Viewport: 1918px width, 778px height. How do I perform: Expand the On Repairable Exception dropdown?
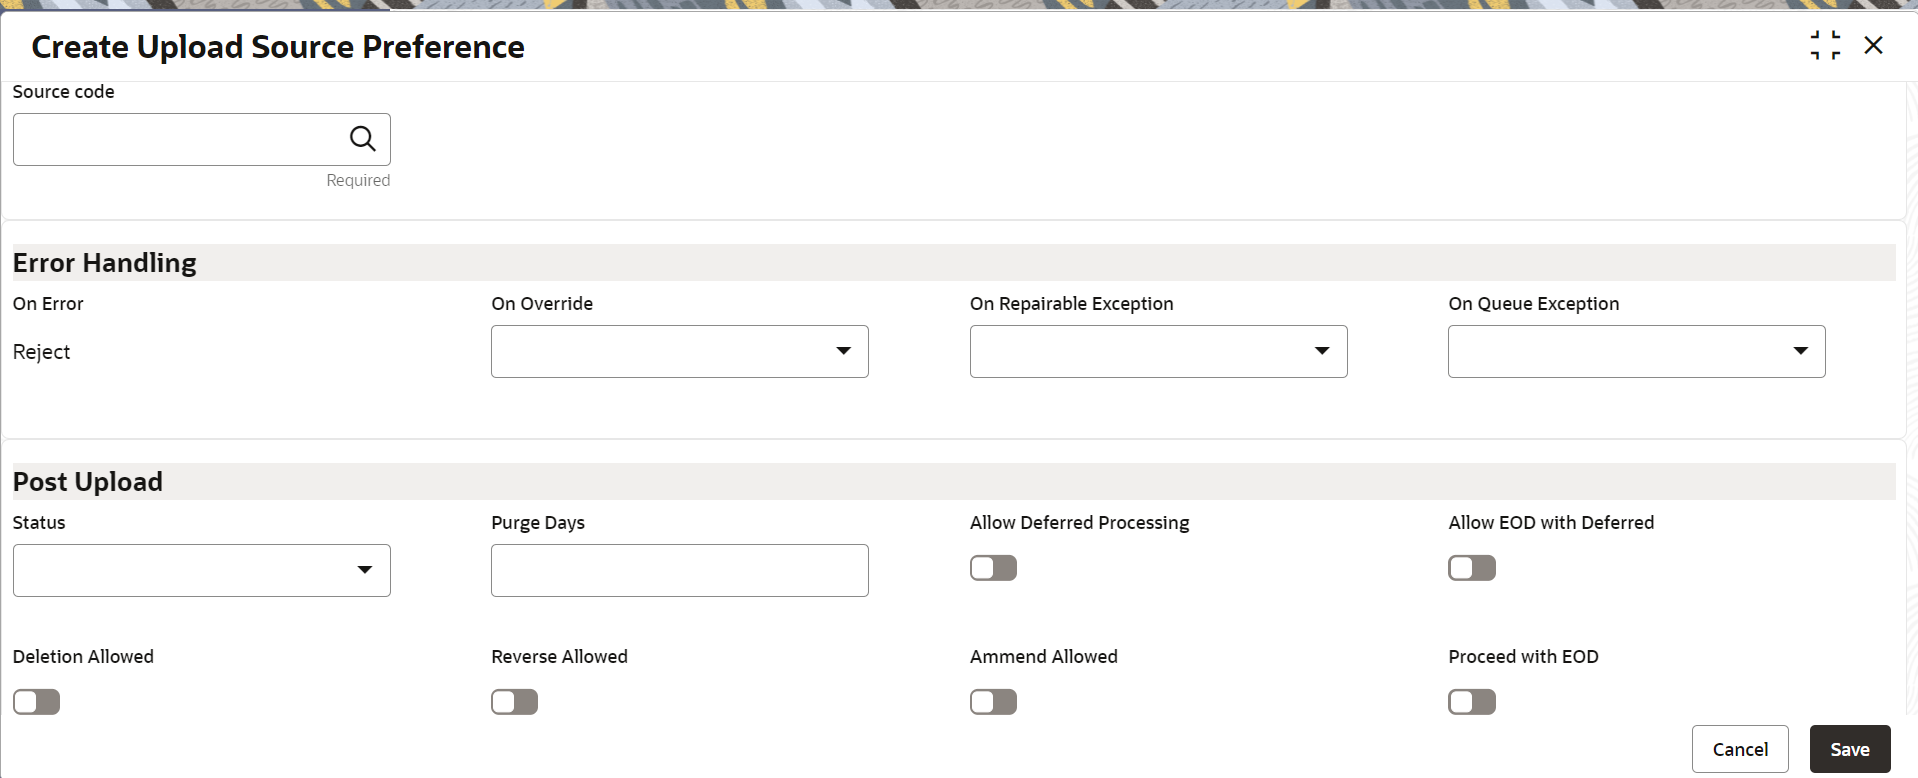pyautogui.click(x=1158, y=351)
